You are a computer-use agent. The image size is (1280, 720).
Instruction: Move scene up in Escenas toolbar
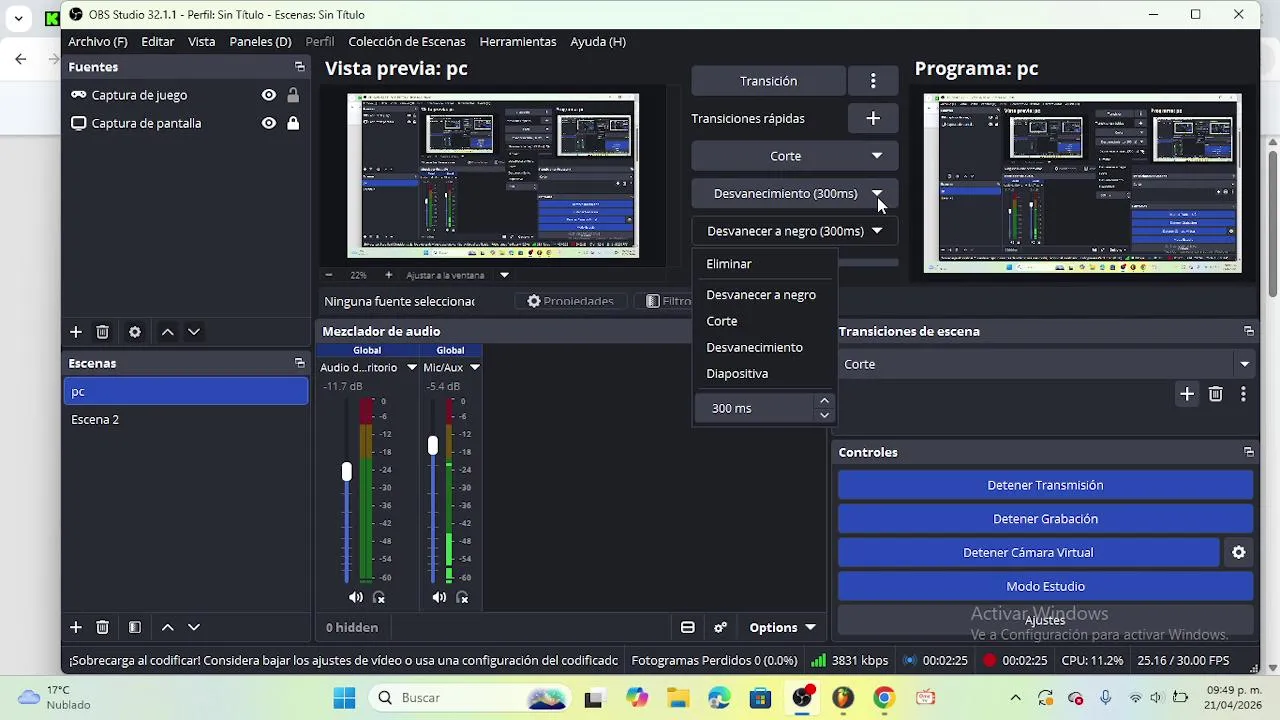(x=167, y=627)
